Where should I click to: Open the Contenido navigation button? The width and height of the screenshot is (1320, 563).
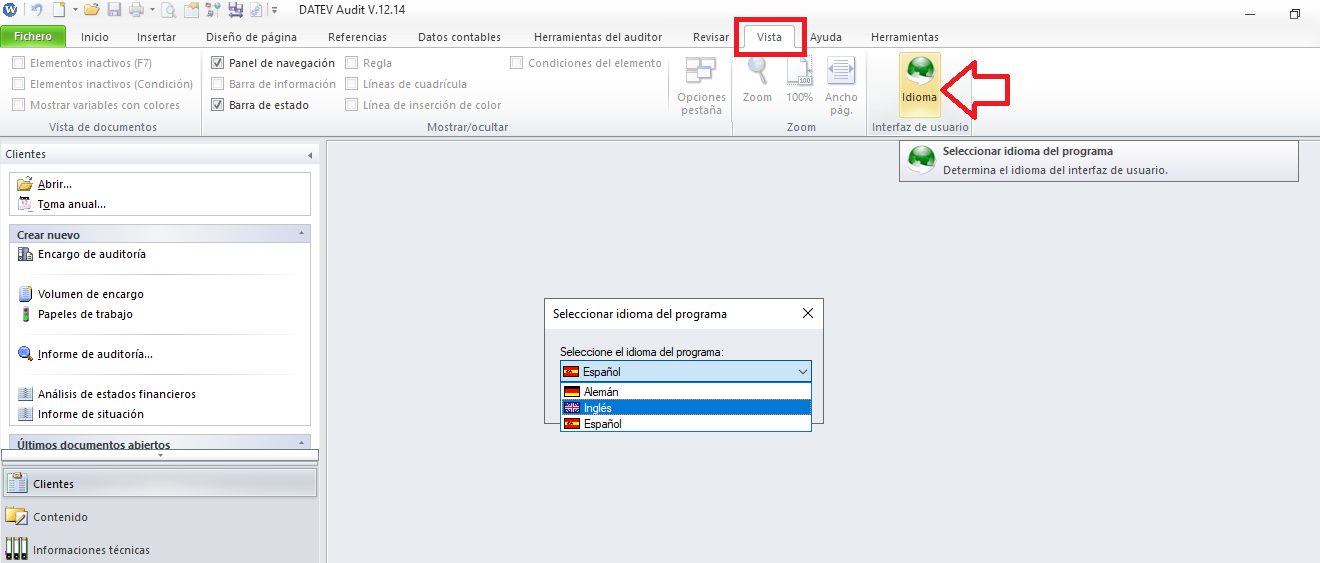point(160,517)
